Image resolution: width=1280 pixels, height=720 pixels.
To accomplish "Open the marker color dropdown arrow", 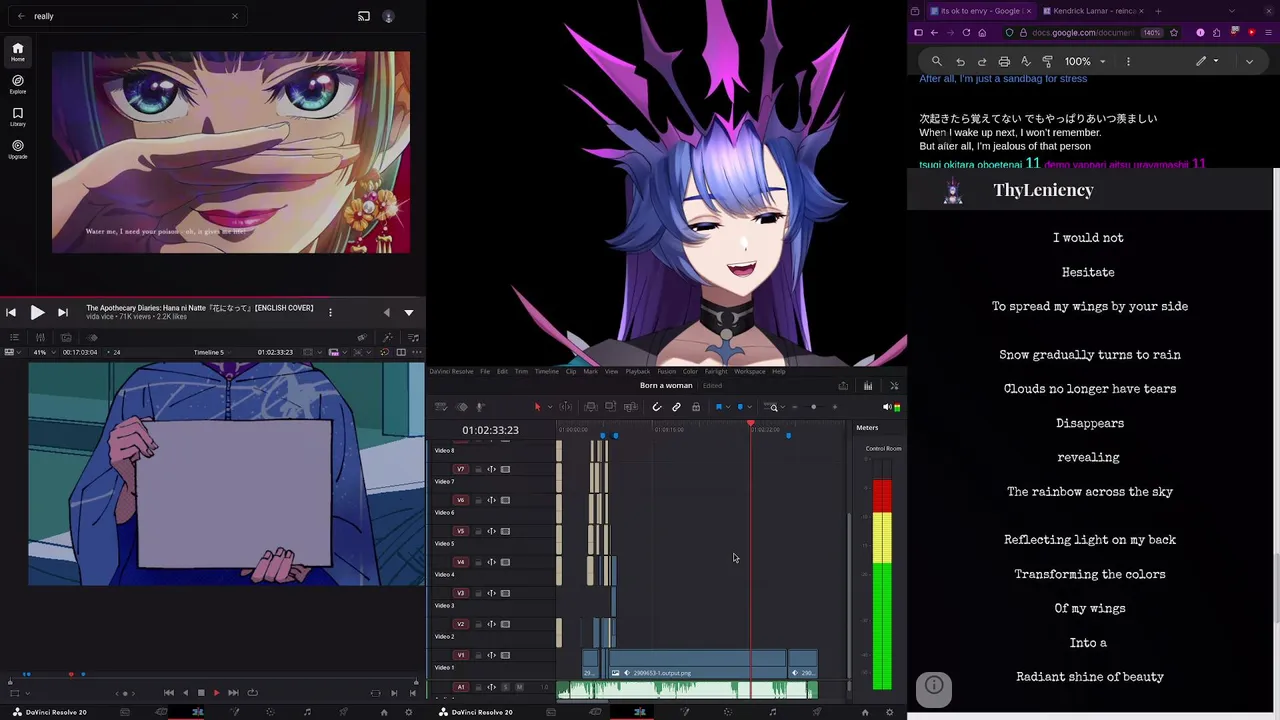I will pyautogui.click(x=750, y=407).
